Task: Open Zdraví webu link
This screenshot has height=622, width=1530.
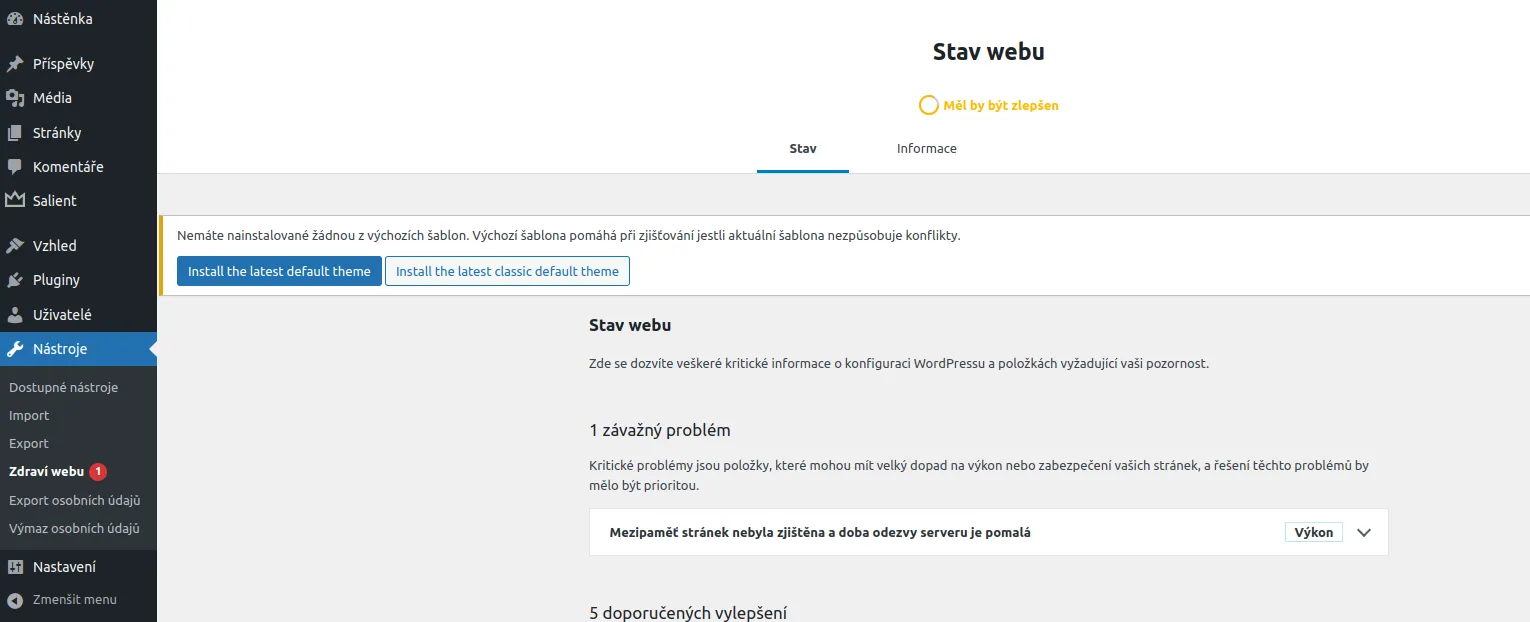Action: 46,471
